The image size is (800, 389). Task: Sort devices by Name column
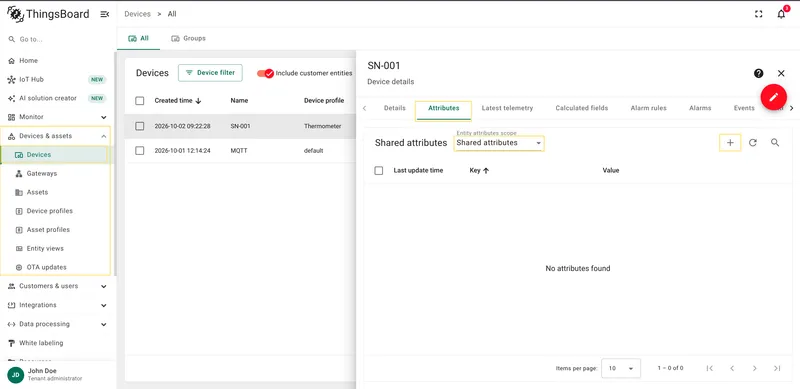[x=239, y=101]
